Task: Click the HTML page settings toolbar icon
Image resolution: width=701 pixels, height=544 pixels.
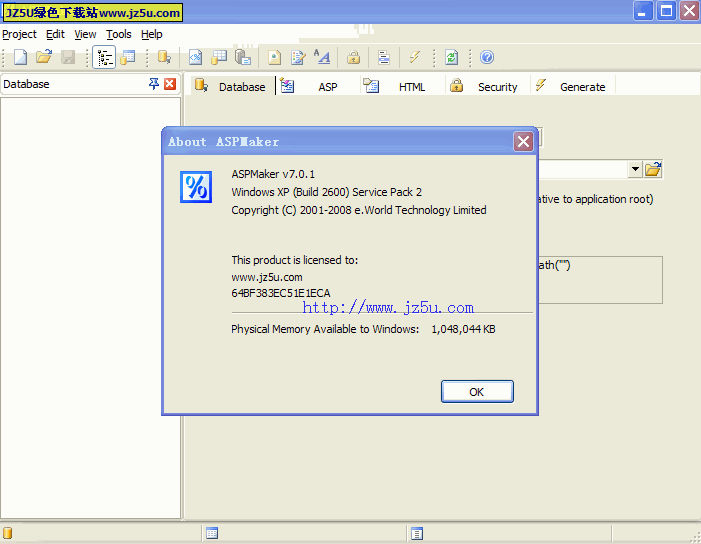Action: (x=274, y=57)
